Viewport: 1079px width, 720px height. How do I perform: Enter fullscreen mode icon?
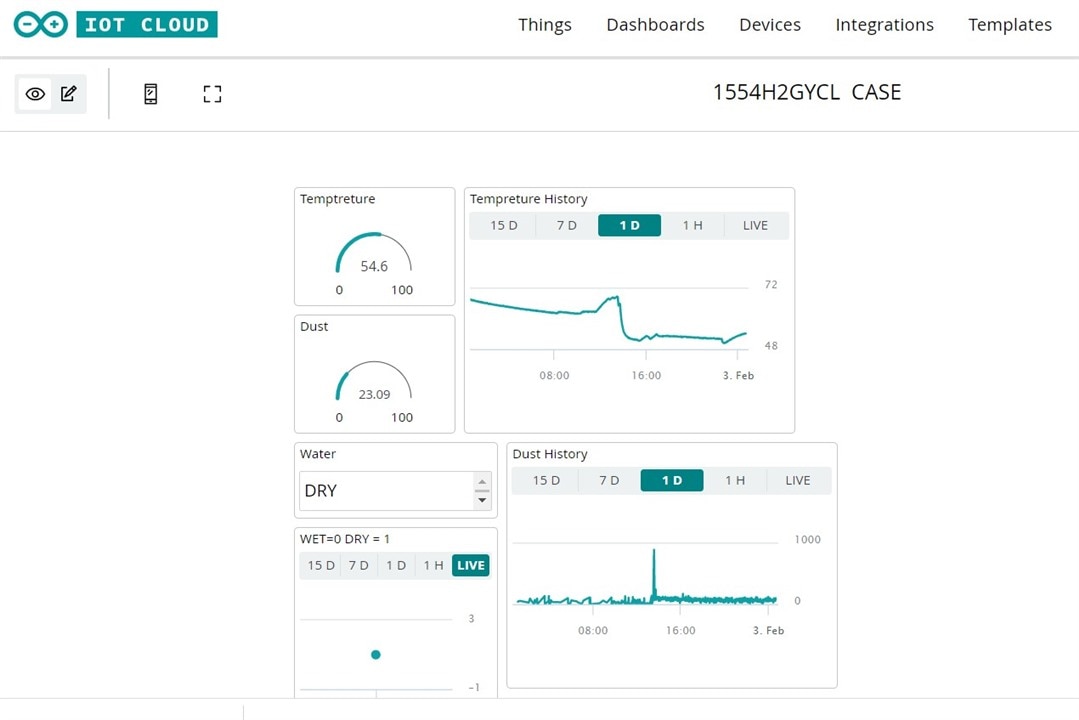point(212,94)
